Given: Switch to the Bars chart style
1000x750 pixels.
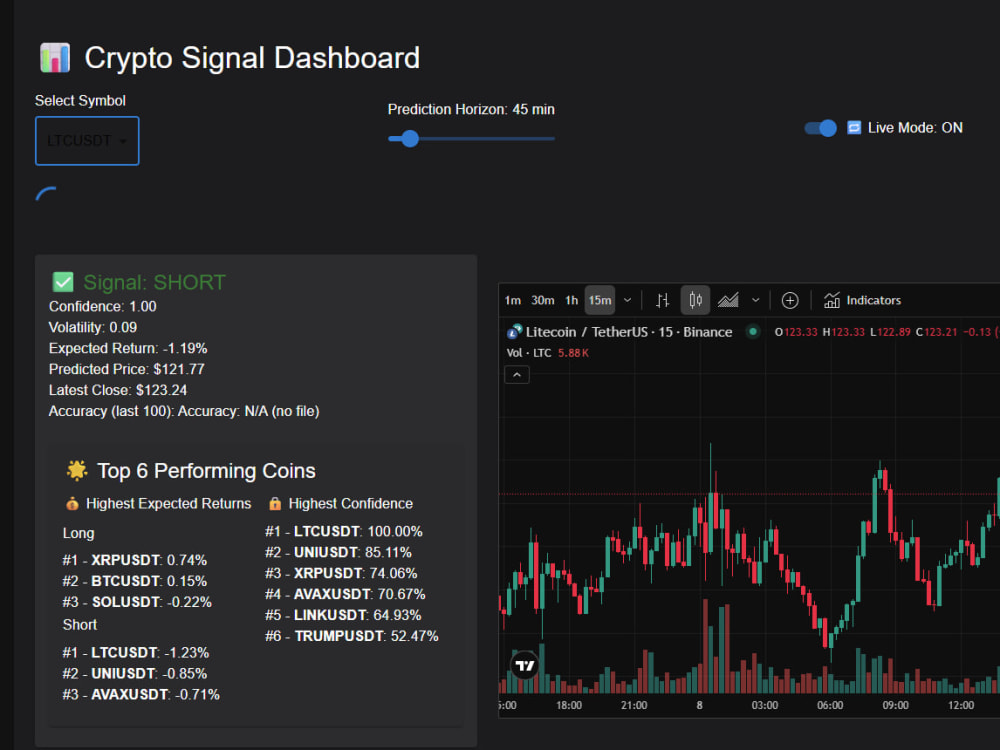Looking at the screenshot, I should [x=663, y=300].
